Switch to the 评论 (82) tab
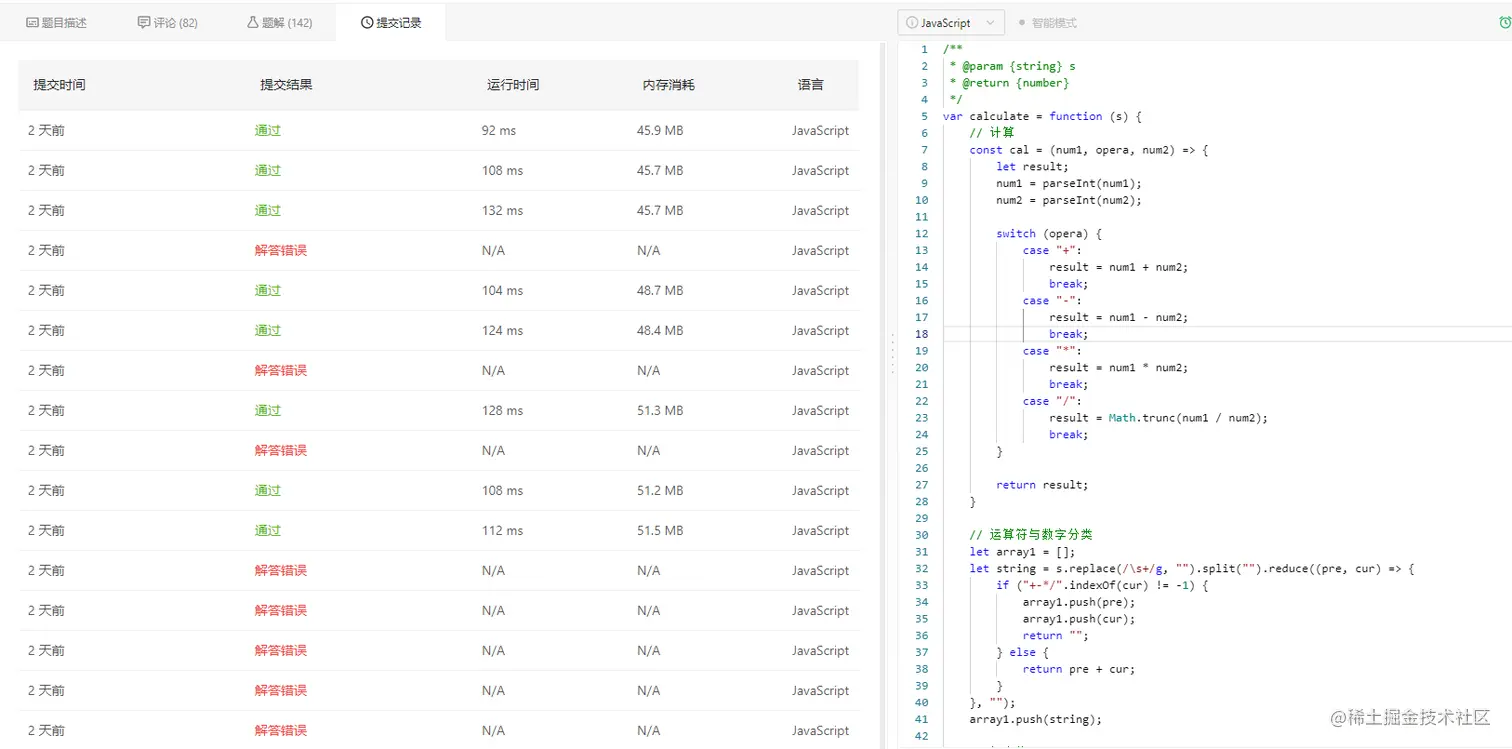 pyautogui.click(x=167, y=22)
